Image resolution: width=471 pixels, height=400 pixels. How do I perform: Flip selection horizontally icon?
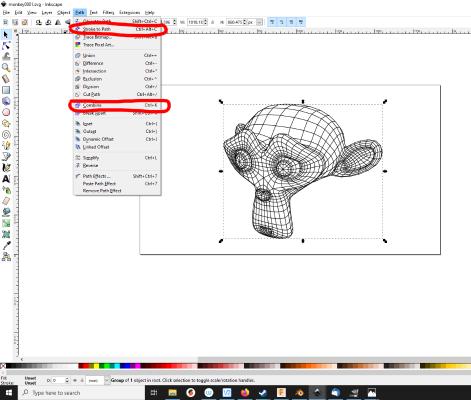pyautogui.click(x=58, y=22)
